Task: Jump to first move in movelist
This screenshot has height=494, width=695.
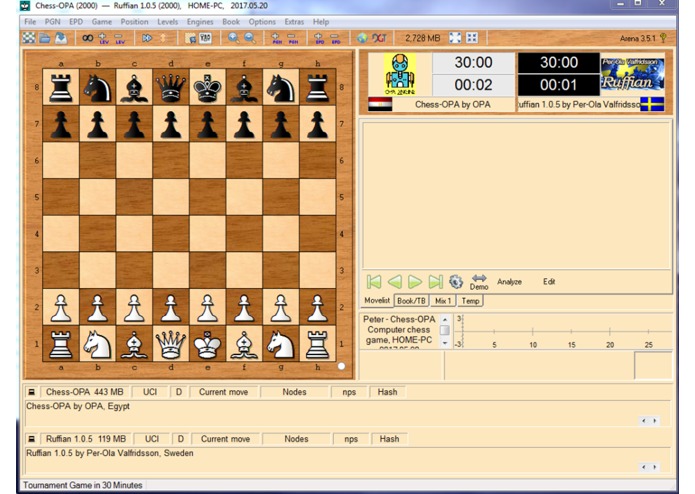Action: point(374,282)
